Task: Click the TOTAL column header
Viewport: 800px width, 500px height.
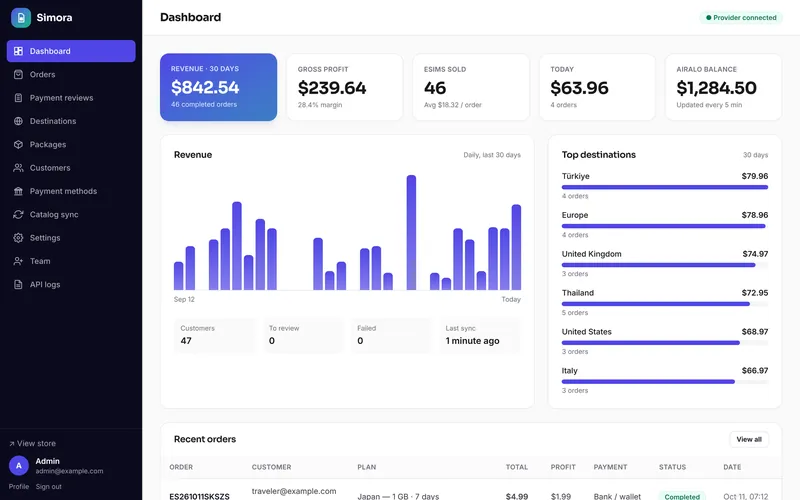Action: [x=517, y=467]
